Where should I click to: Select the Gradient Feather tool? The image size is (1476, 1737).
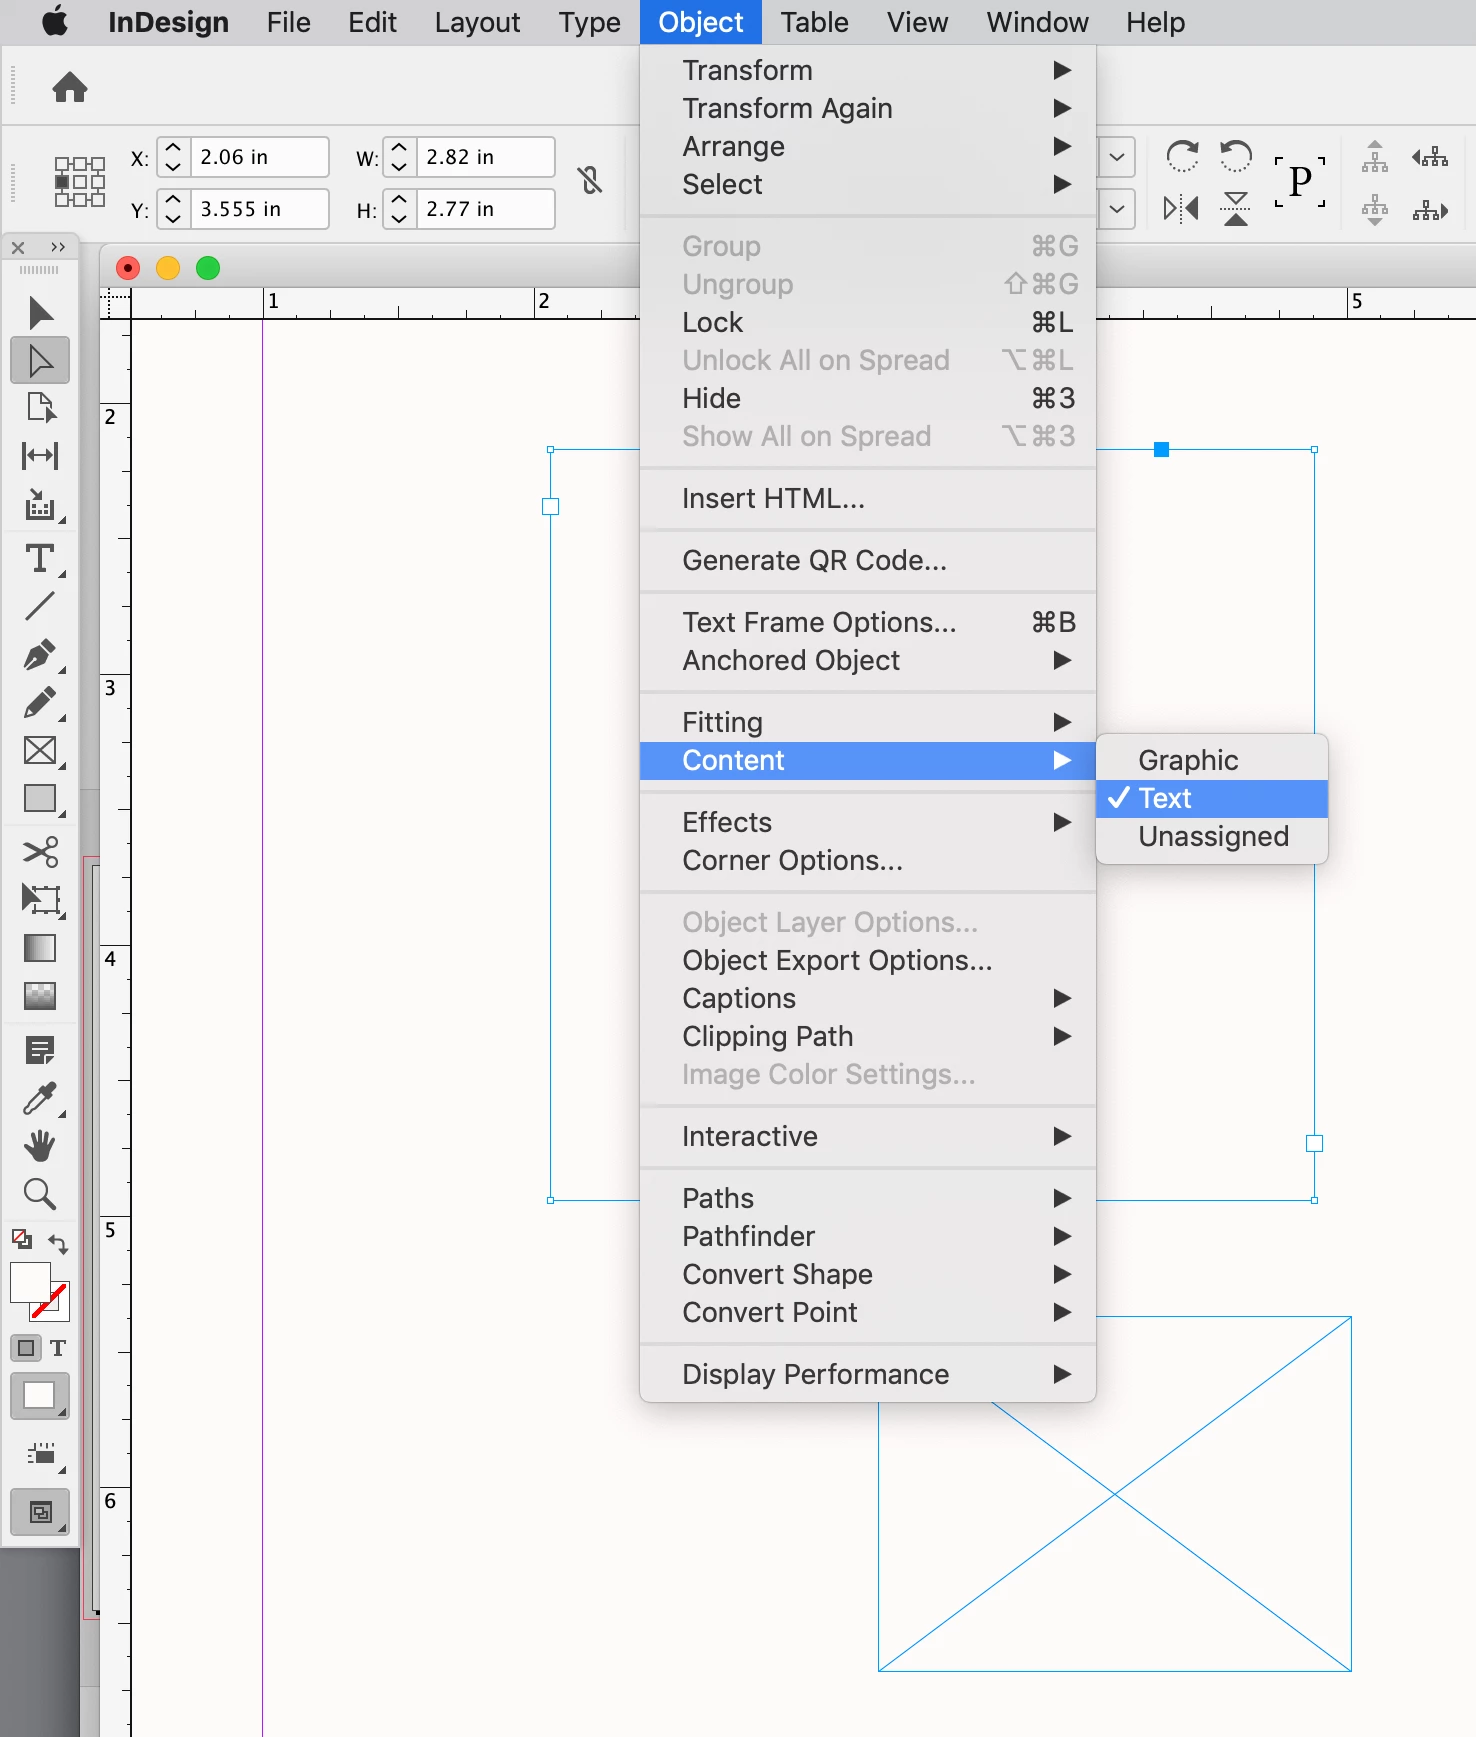(x=40, y=995)
